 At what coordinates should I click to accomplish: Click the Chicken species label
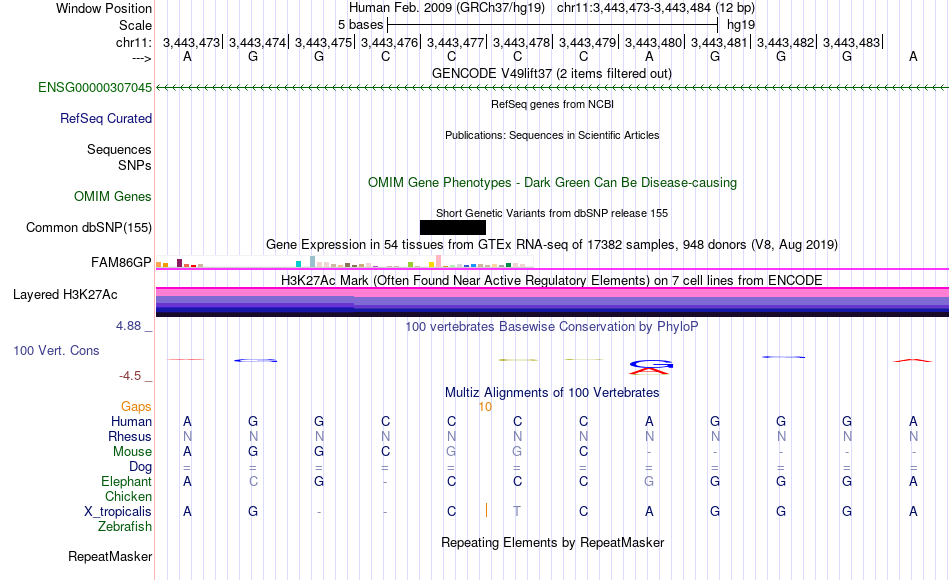[x=128, y=496]
